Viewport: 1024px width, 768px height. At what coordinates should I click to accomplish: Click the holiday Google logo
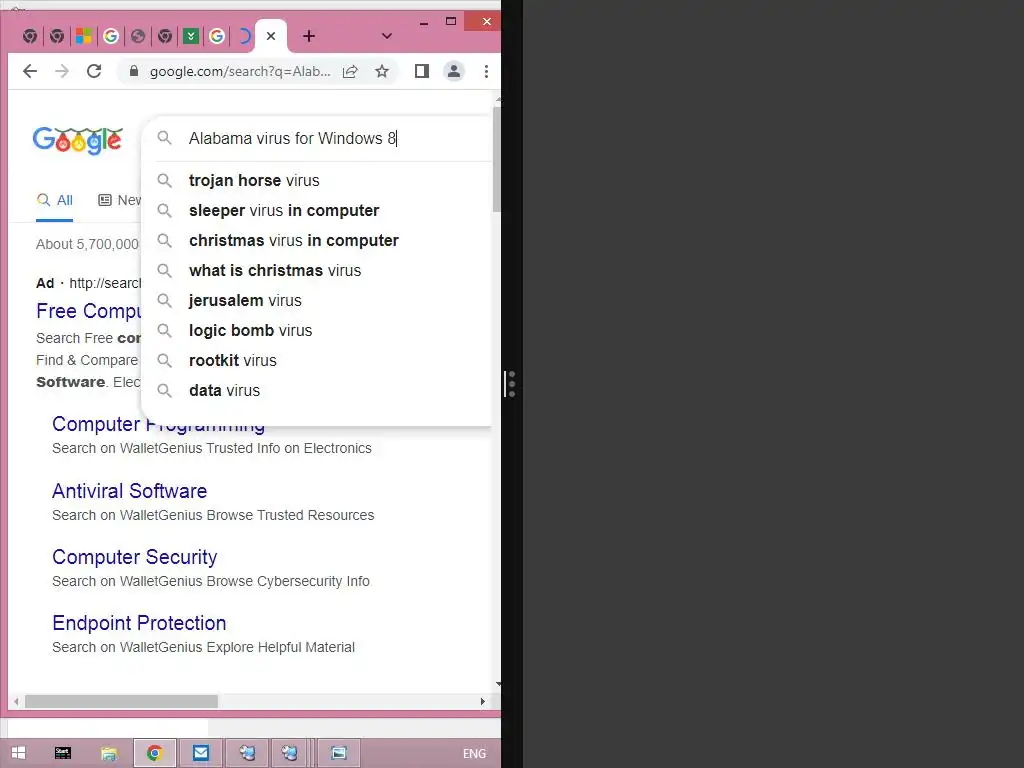[78, 140]
